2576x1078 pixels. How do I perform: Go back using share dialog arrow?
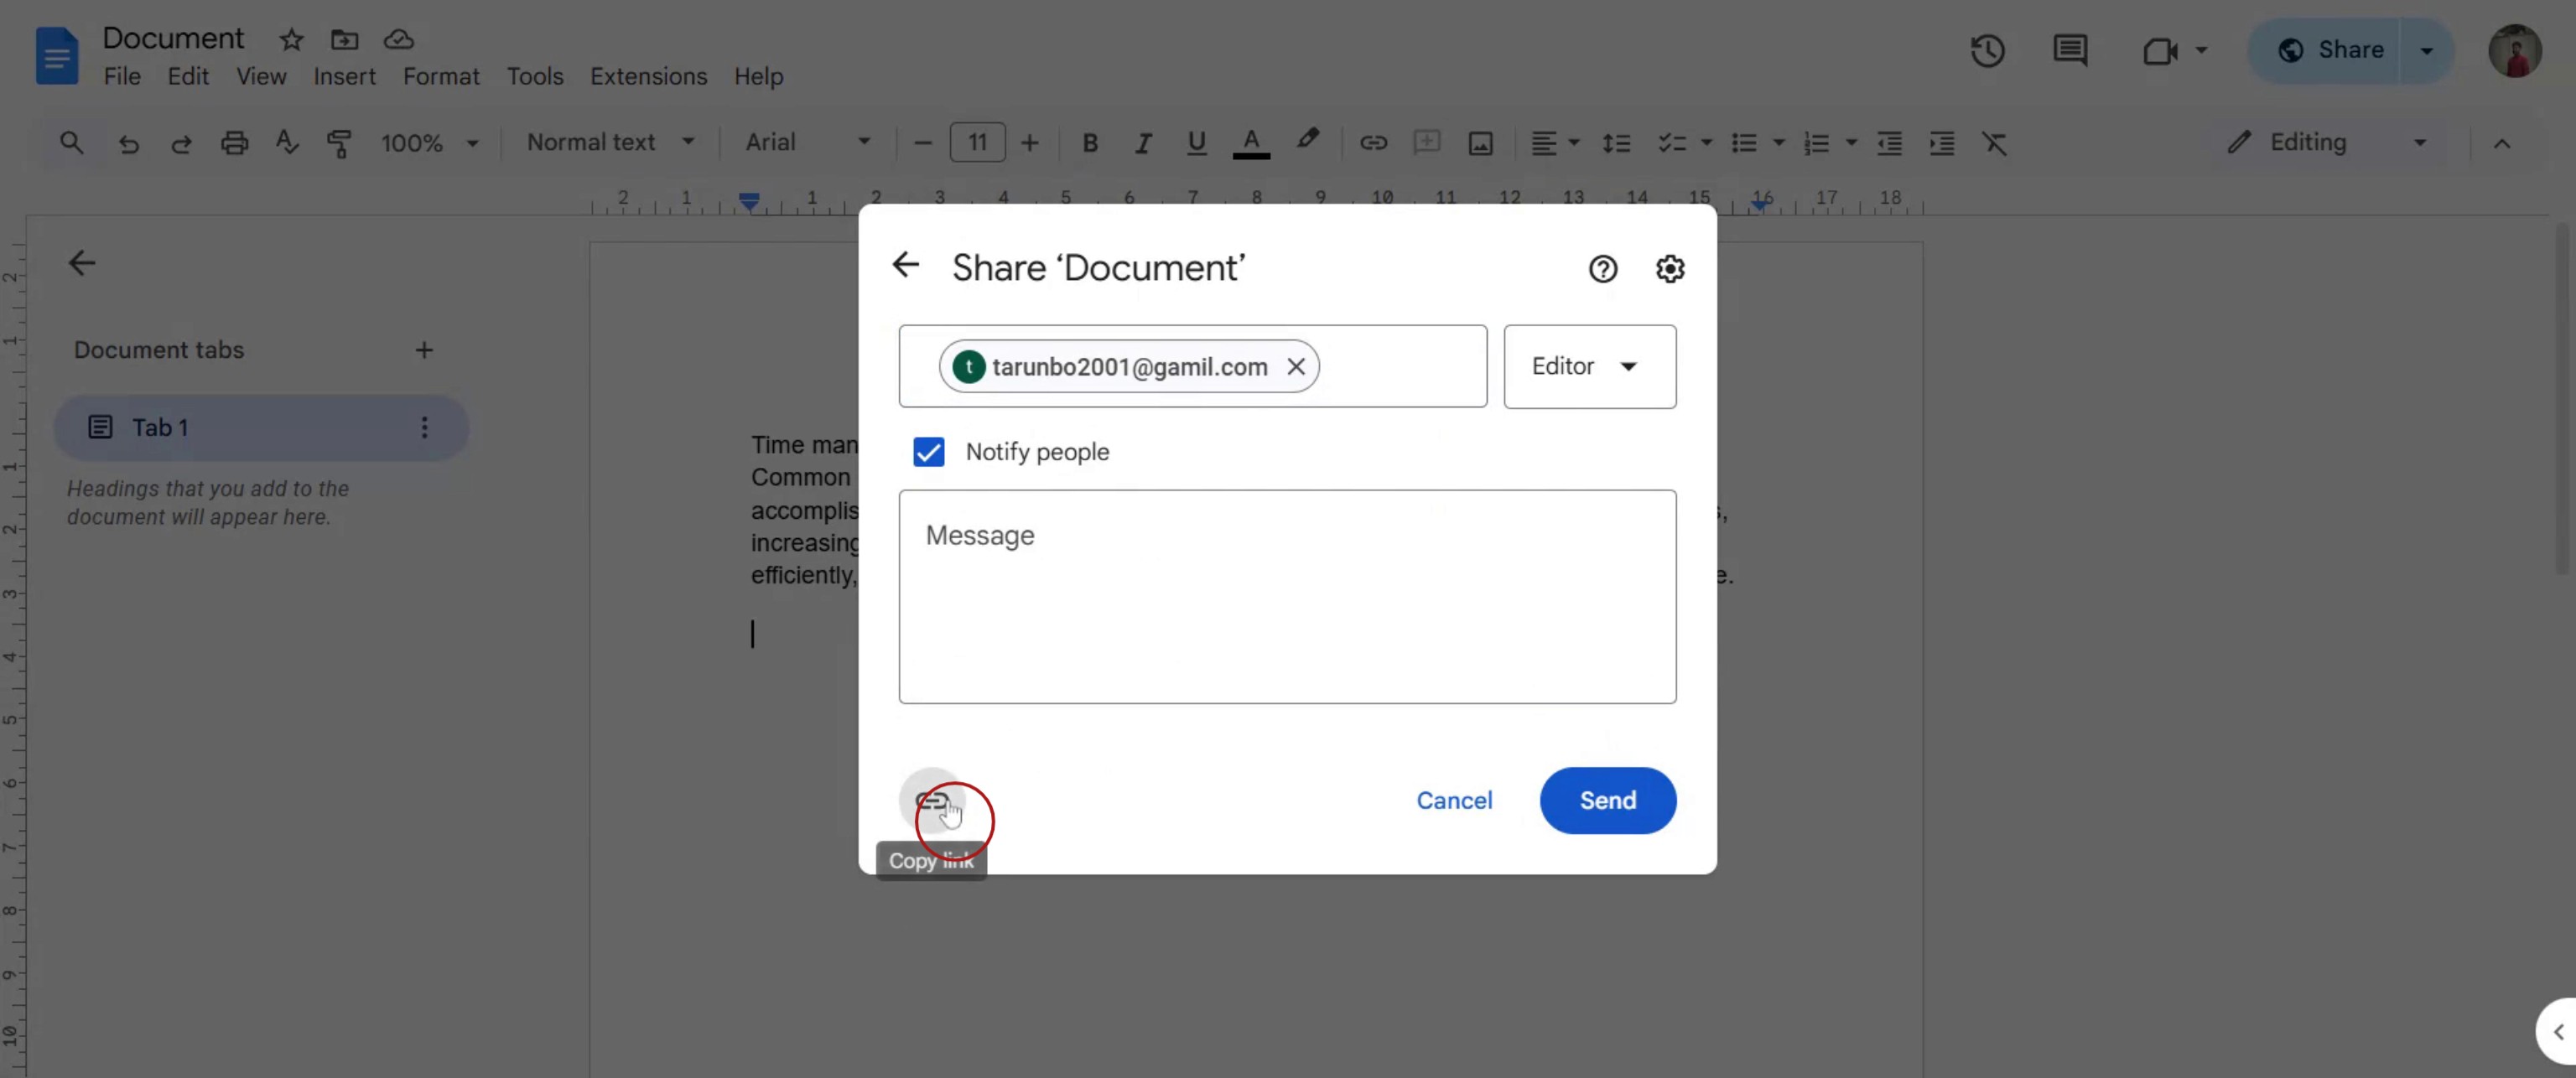coord(905,265)
